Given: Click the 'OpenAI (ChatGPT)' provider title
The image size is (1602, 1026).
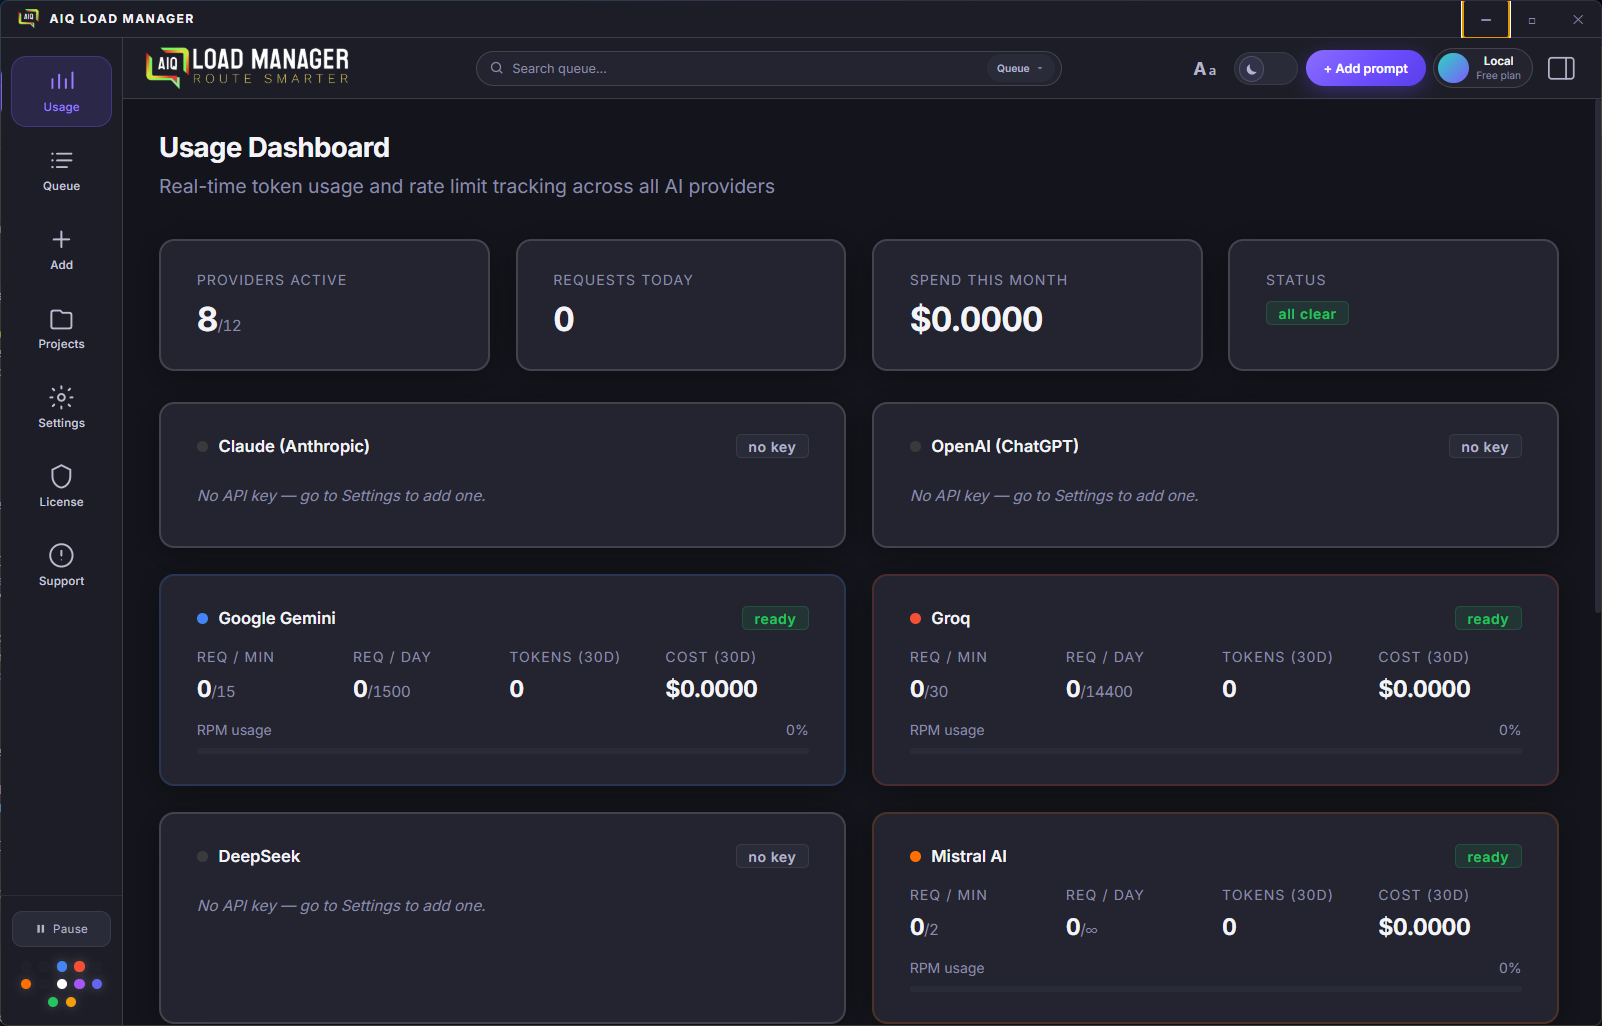Looking at the screenshot, I should 1005,446.
